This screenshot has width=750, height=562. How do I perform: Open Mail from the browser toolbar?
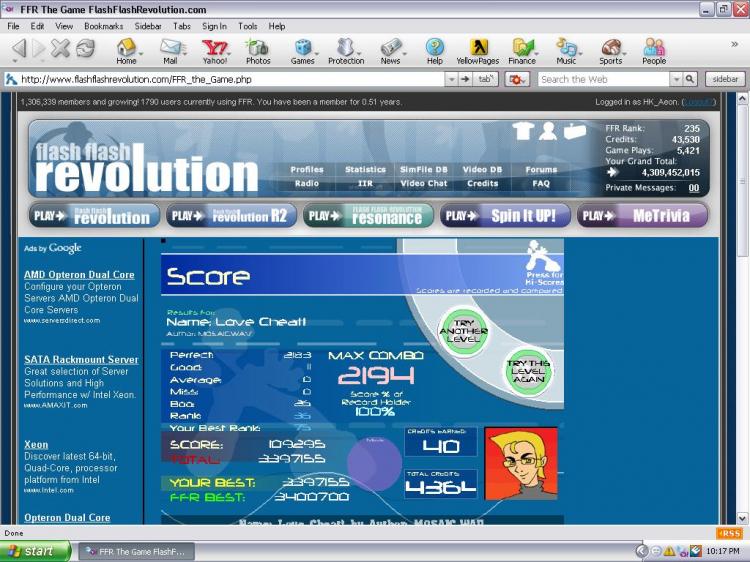[x=170, y=48]
